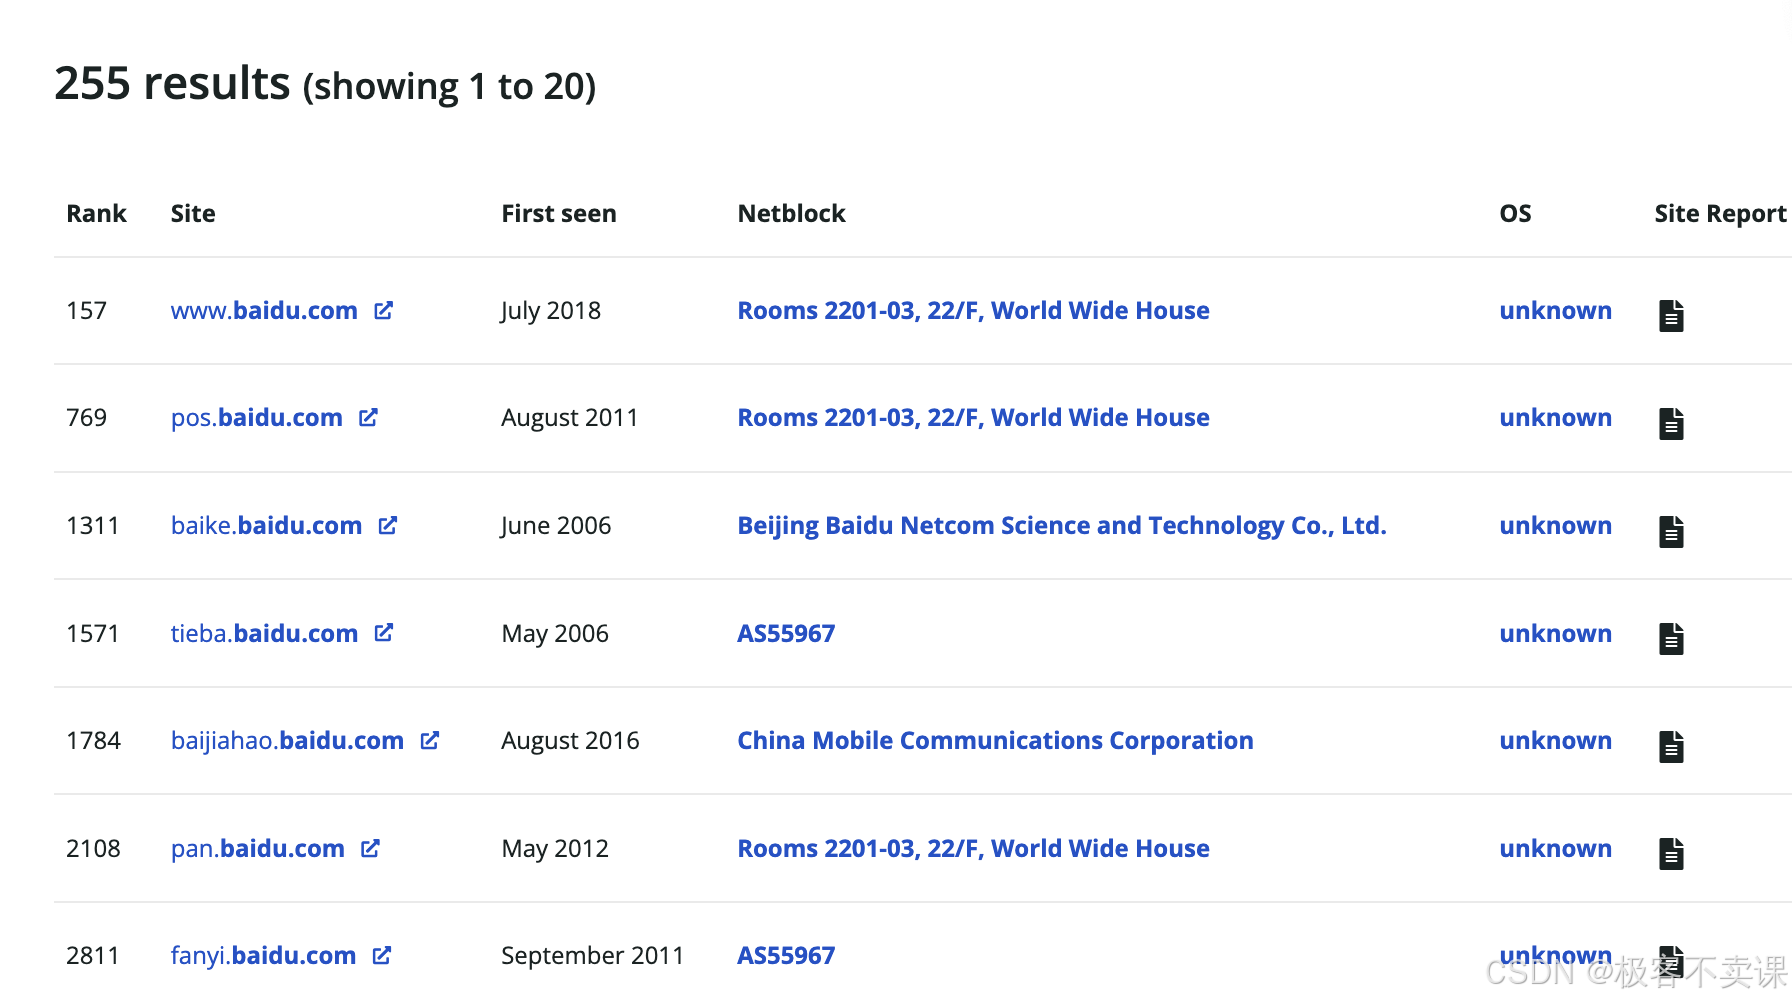View site report icon for baijiahao.baidu.com row
Image resolution: width=1792 pixels, height=1002 pixels.
(1671, 746)
